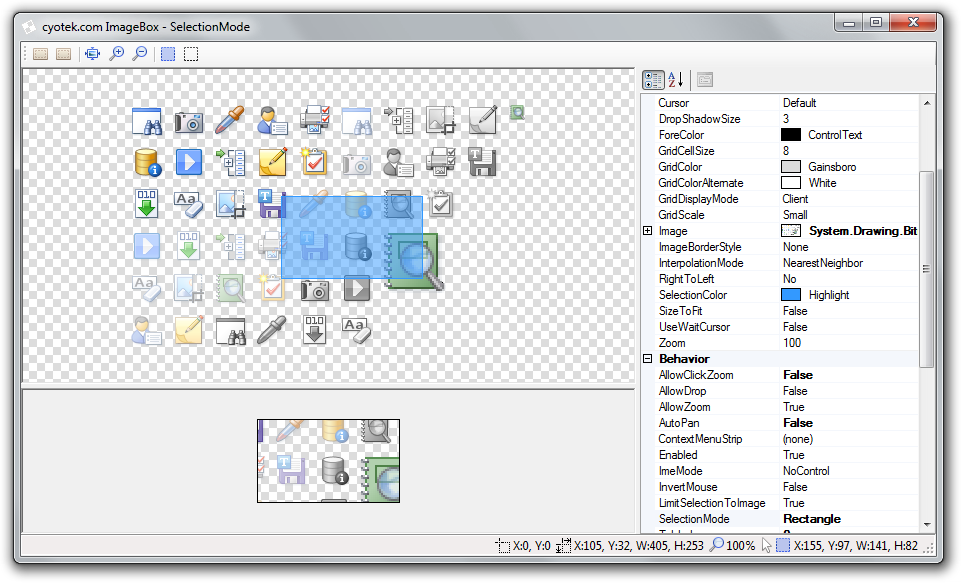The height and width of the screenshot is (583, 961).
Task: Click property grid scrollbar down arrow
Action: click(x=927, y=524)
